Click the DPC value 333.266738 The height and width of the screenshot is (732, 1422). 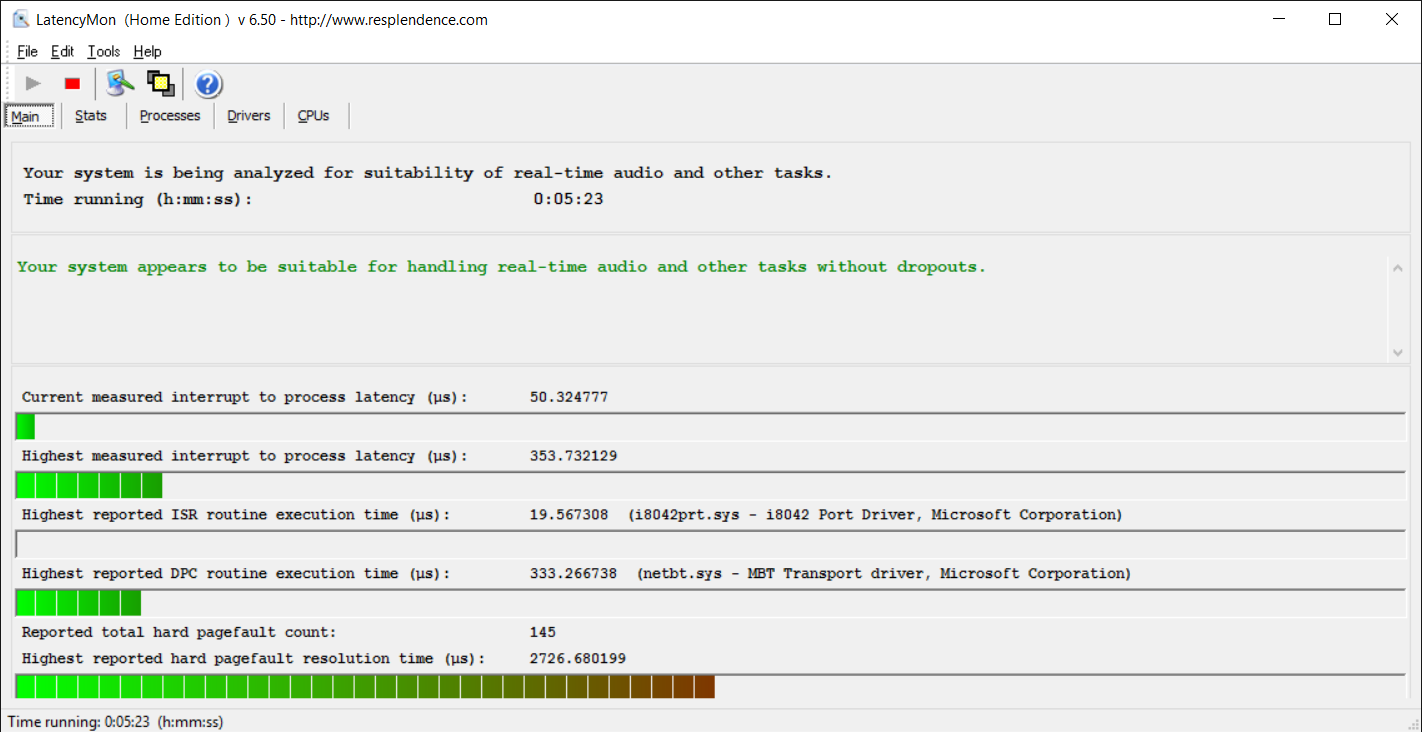click(x=573, y=574)
